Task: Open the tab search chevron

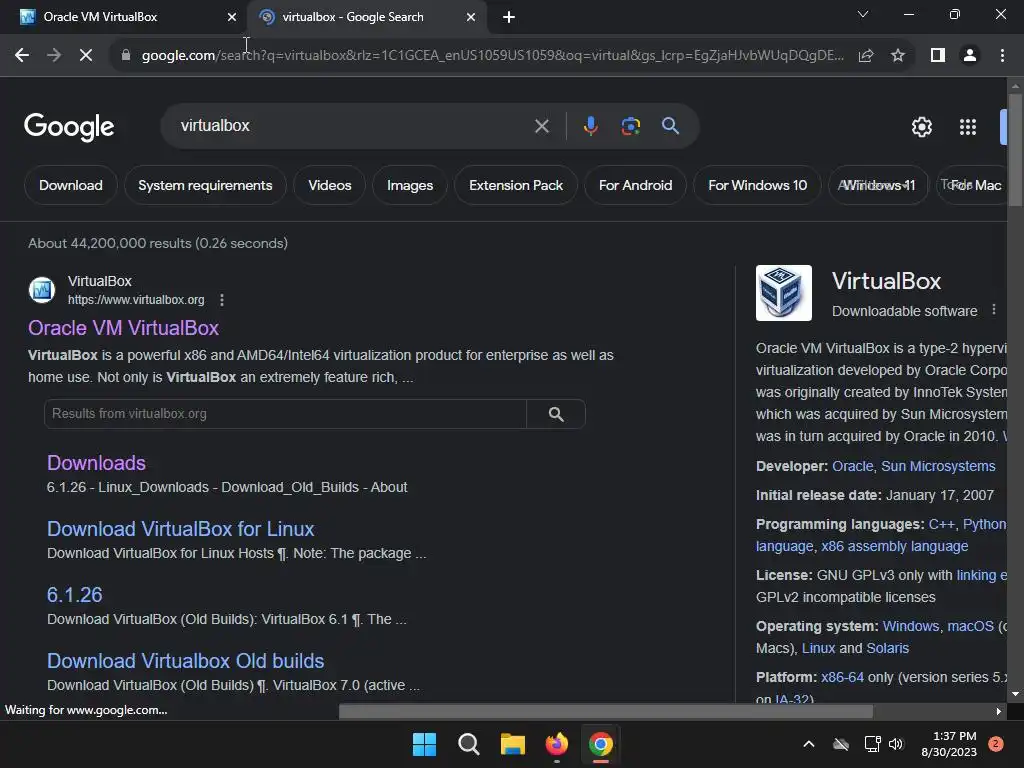Action: (863, 14)
